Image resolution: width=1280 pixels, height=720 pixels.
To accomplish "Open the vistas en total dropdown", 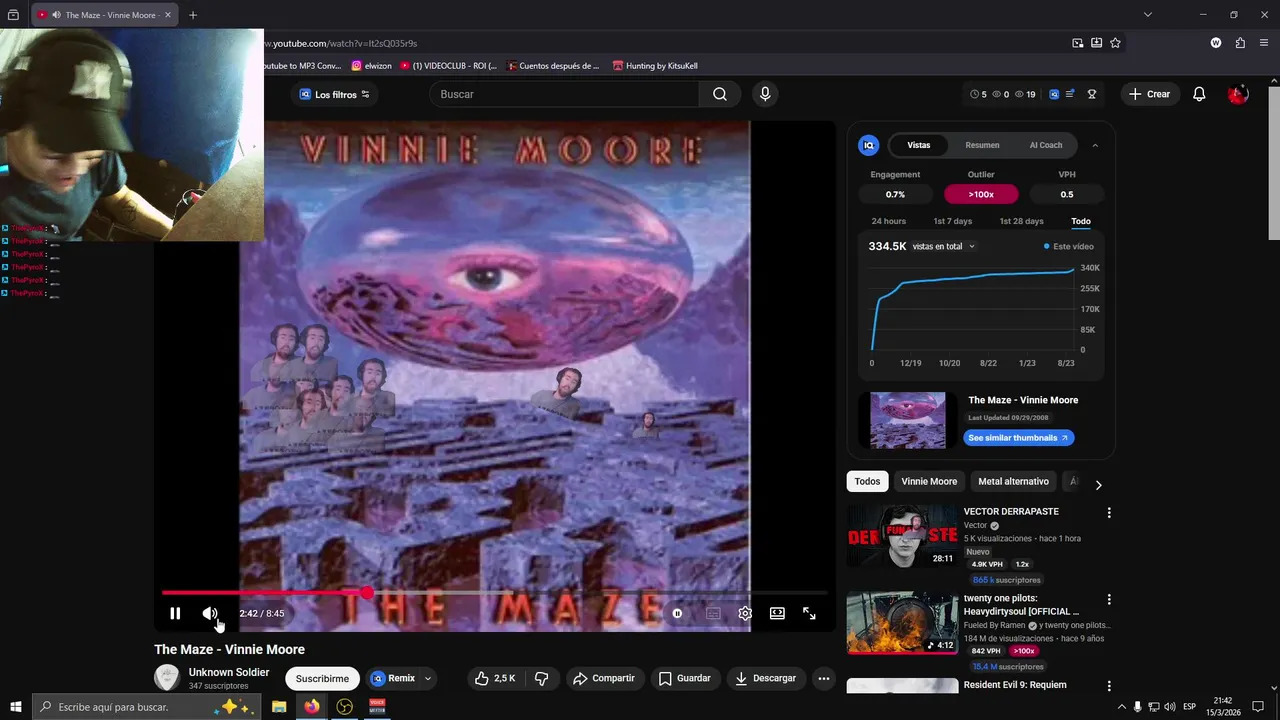I will 944,246.
